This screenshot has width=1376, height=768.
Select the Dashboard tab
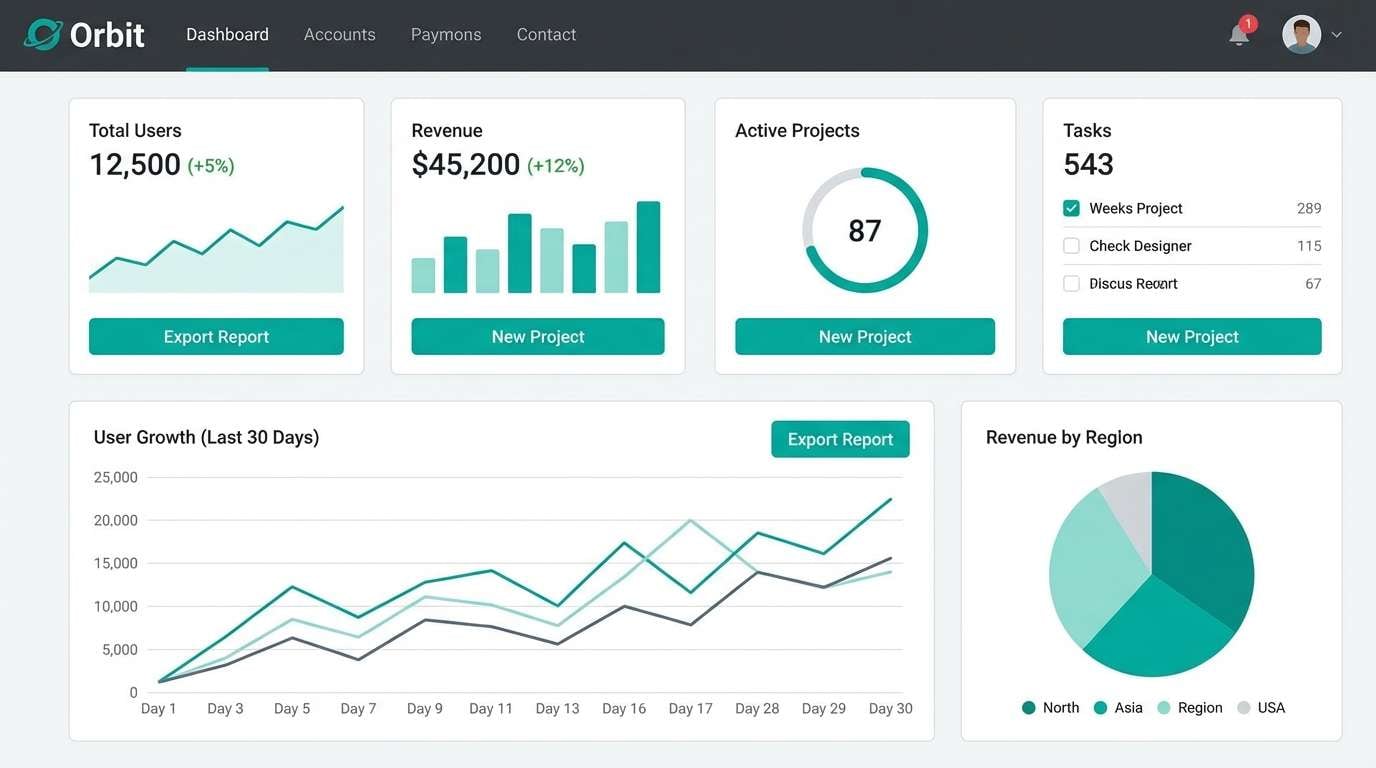[227, 33]
